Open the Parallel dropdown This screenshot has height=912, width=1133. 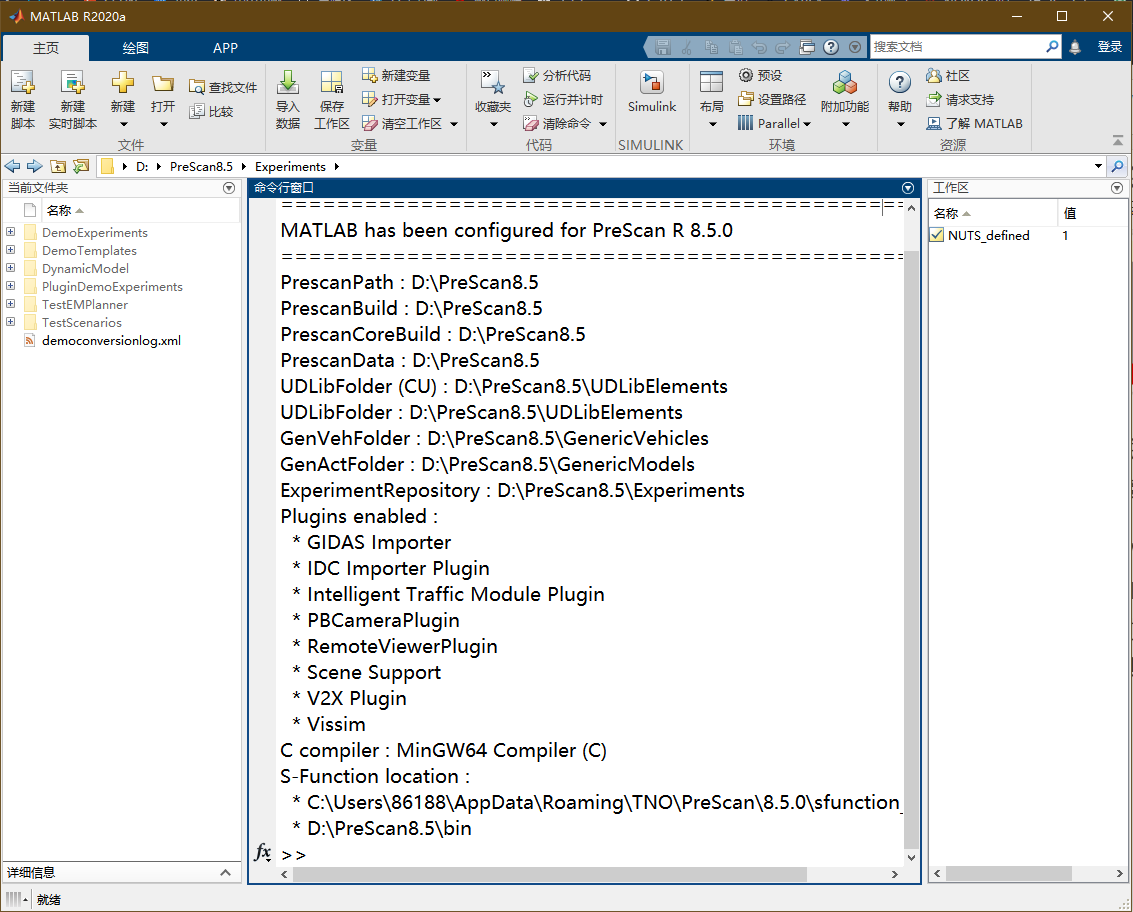pos(775,124)
